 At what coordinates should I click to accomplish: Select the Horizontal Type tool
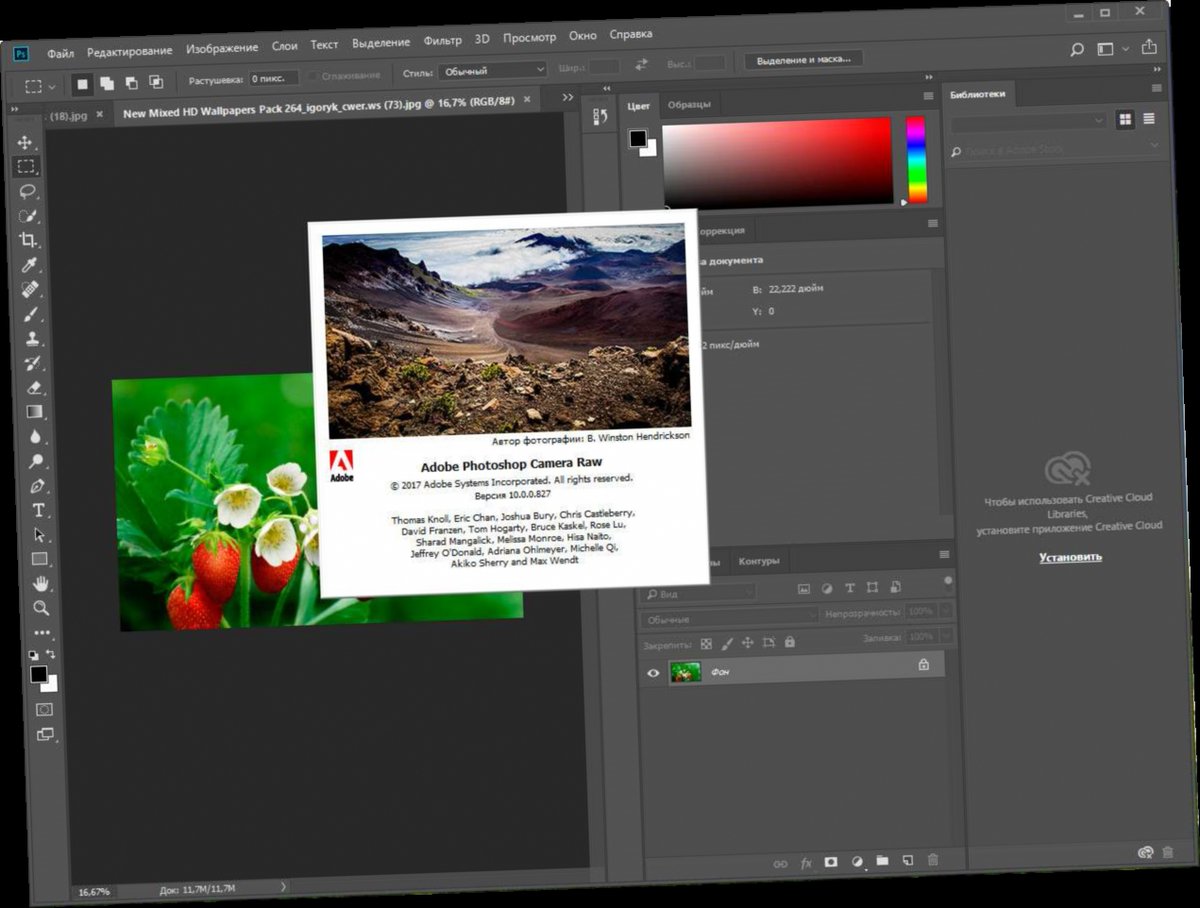click(x=39, y=510)
